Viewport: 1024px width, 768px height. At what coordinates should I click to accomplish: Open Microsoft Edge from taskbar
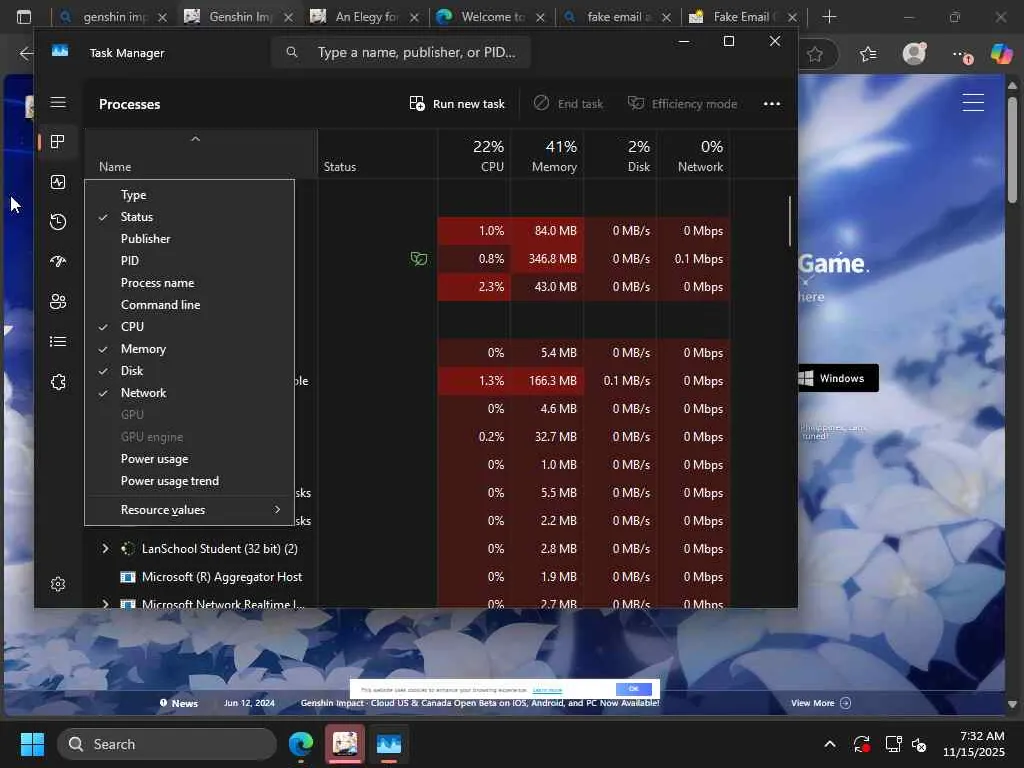coord(301,744)
